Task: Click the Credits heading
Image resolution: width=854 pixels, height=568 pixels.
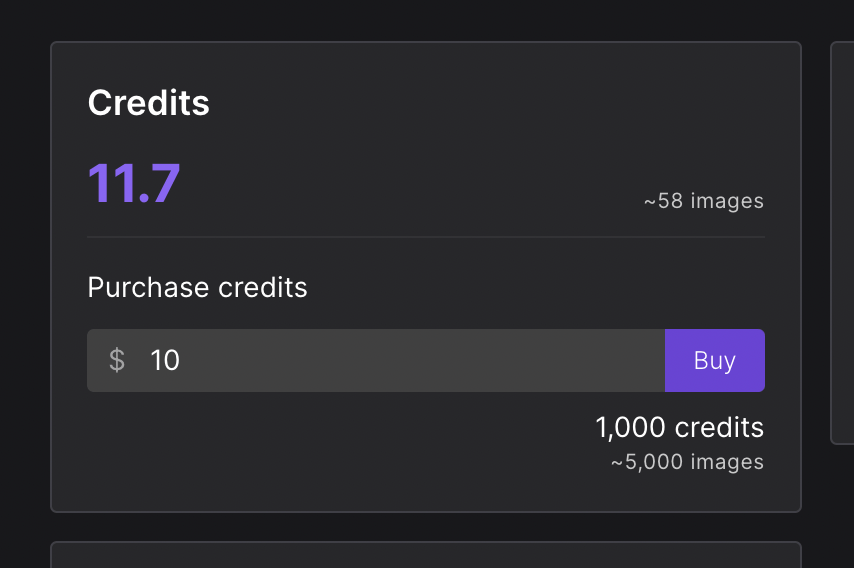Action: [149, 103]
